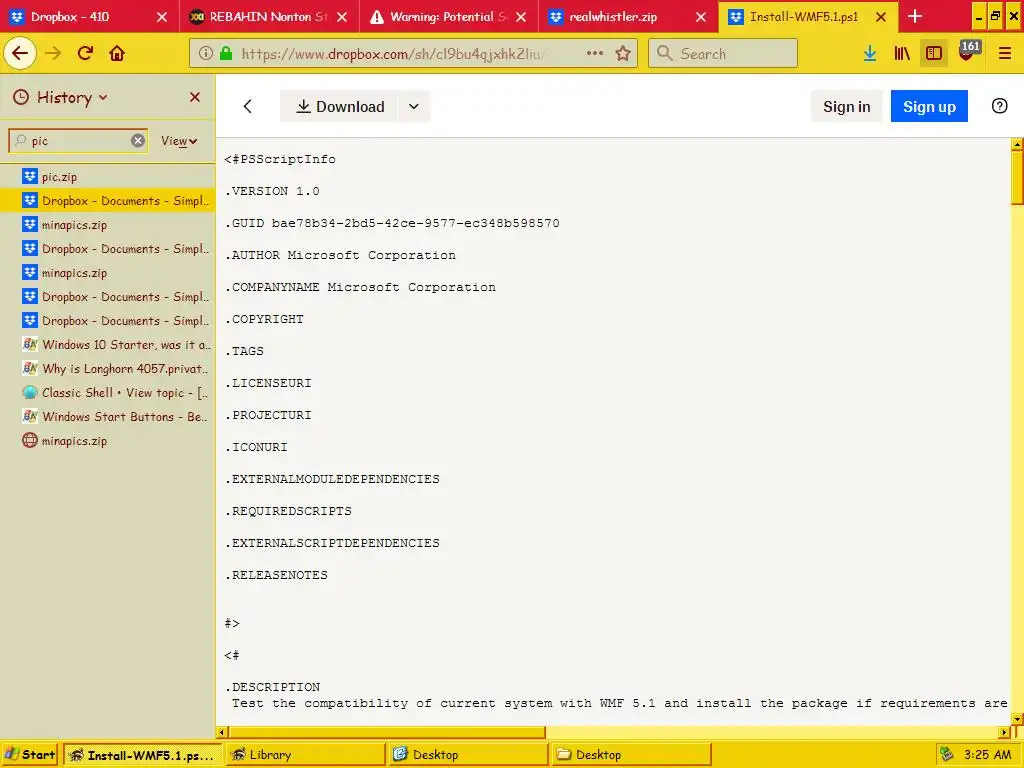The height and width of the screenshot is (768, 1024).
Task: Click the '.GUID bae78b34-2bd5-42ce-9577-ec348b598570' line
Action: coord(392,223)
